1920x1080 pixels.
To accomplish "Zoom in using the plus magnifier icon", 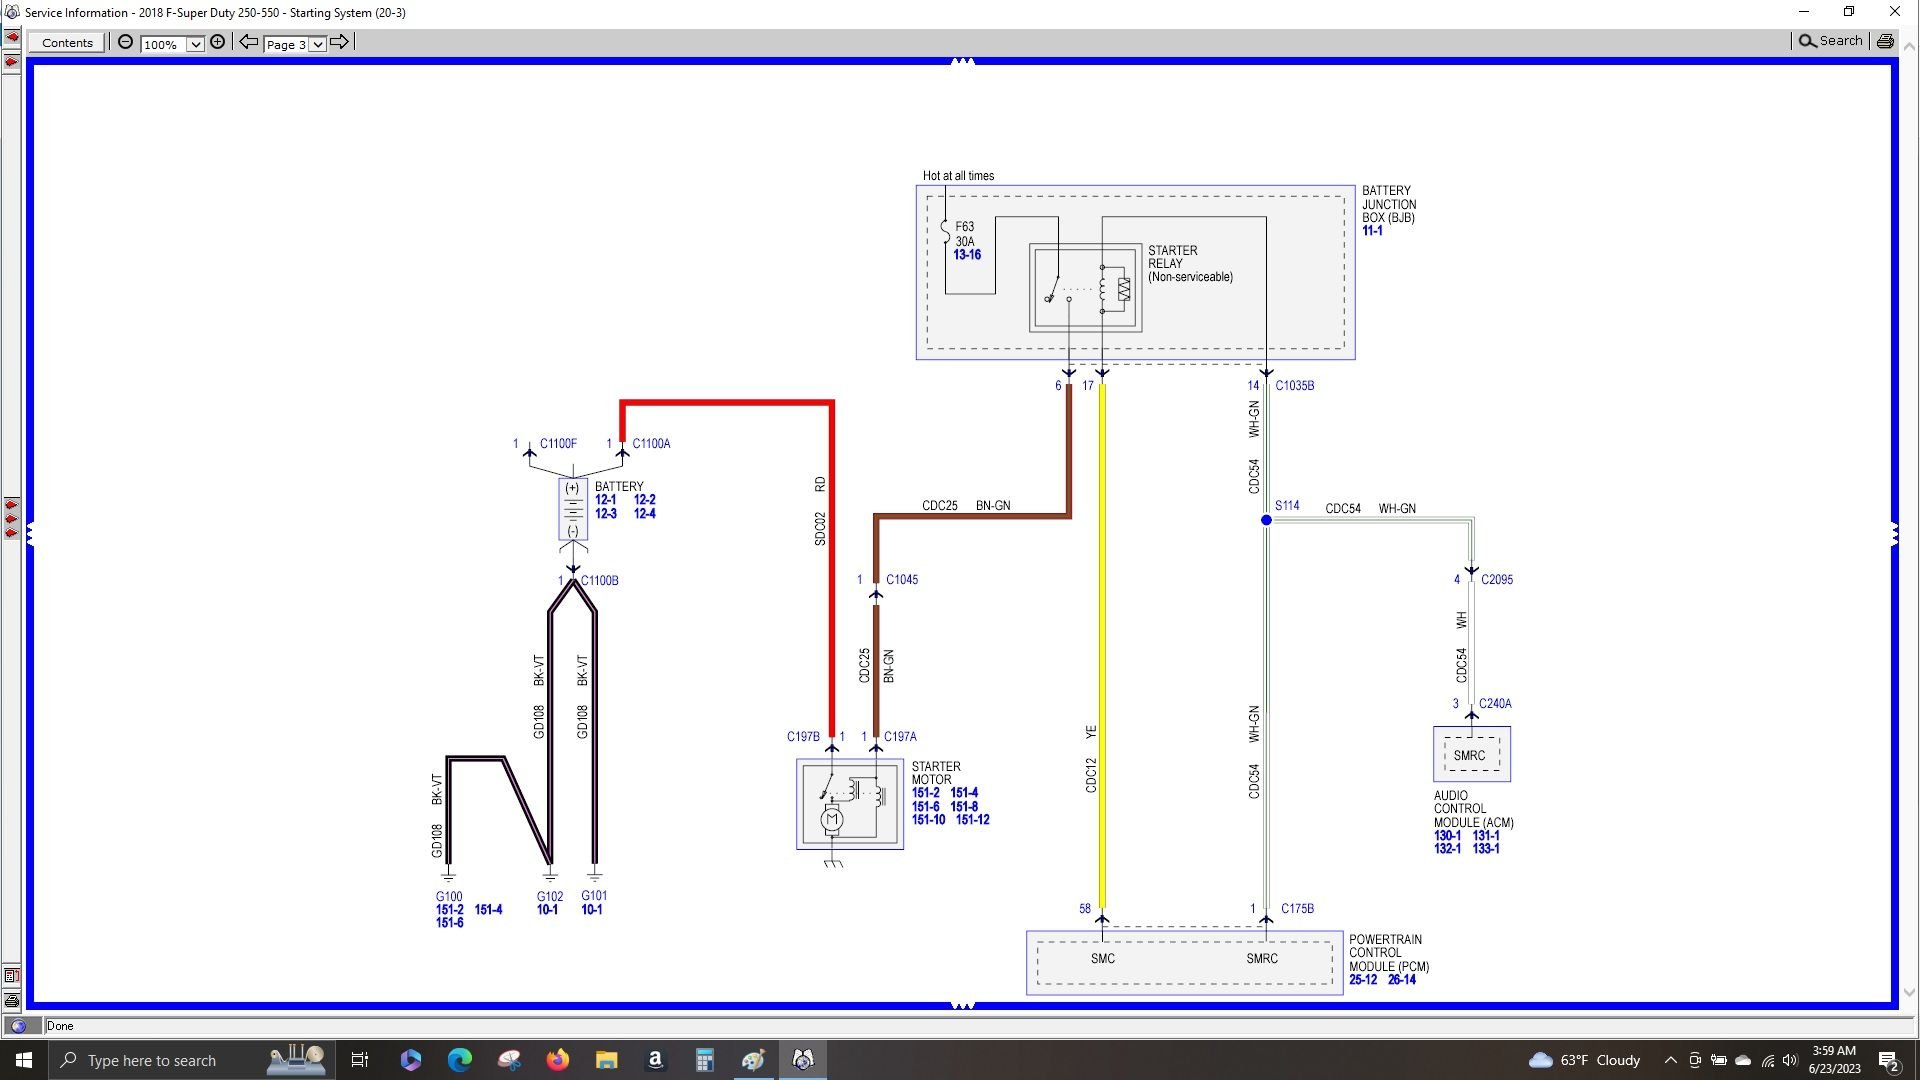I will click(218, 42).
